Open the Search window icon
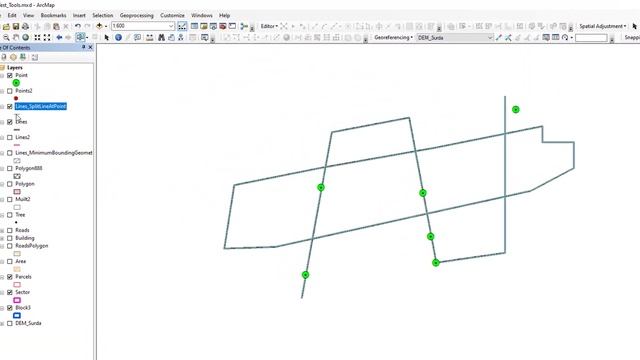Viewport: 640px width, 360px height. (x=213, y=27)
